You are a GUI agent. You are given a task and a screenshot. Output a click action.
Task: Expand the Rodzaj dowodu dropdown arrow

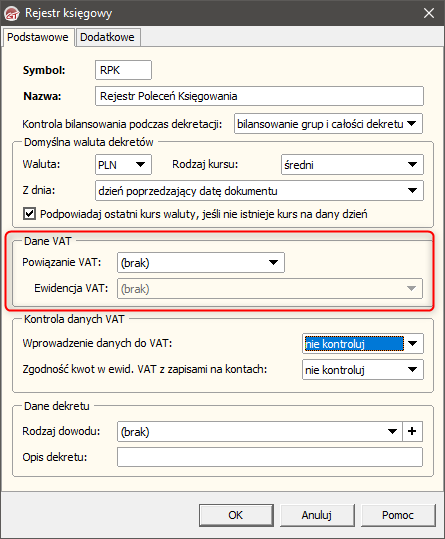pos(392,431)
